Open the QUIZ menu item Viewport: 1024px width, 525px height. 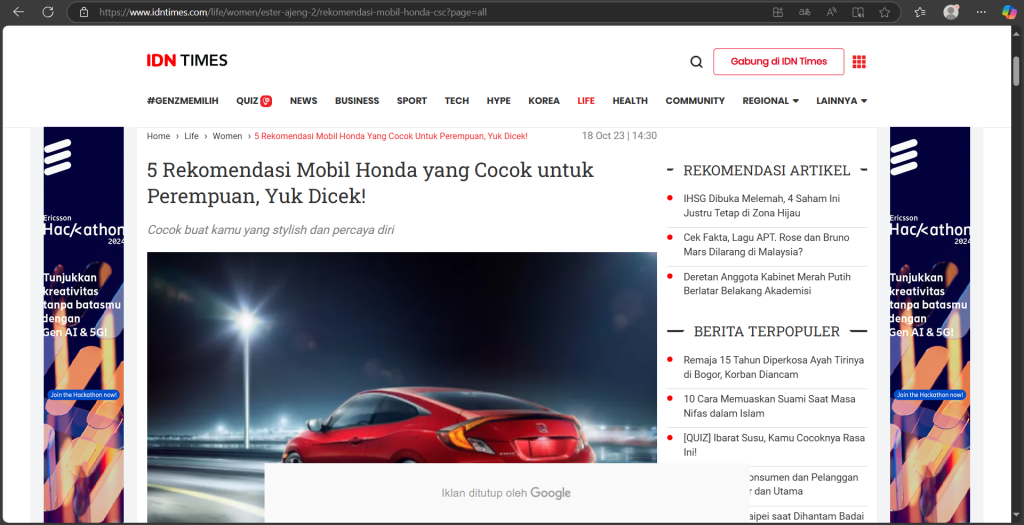pos(253,101)
